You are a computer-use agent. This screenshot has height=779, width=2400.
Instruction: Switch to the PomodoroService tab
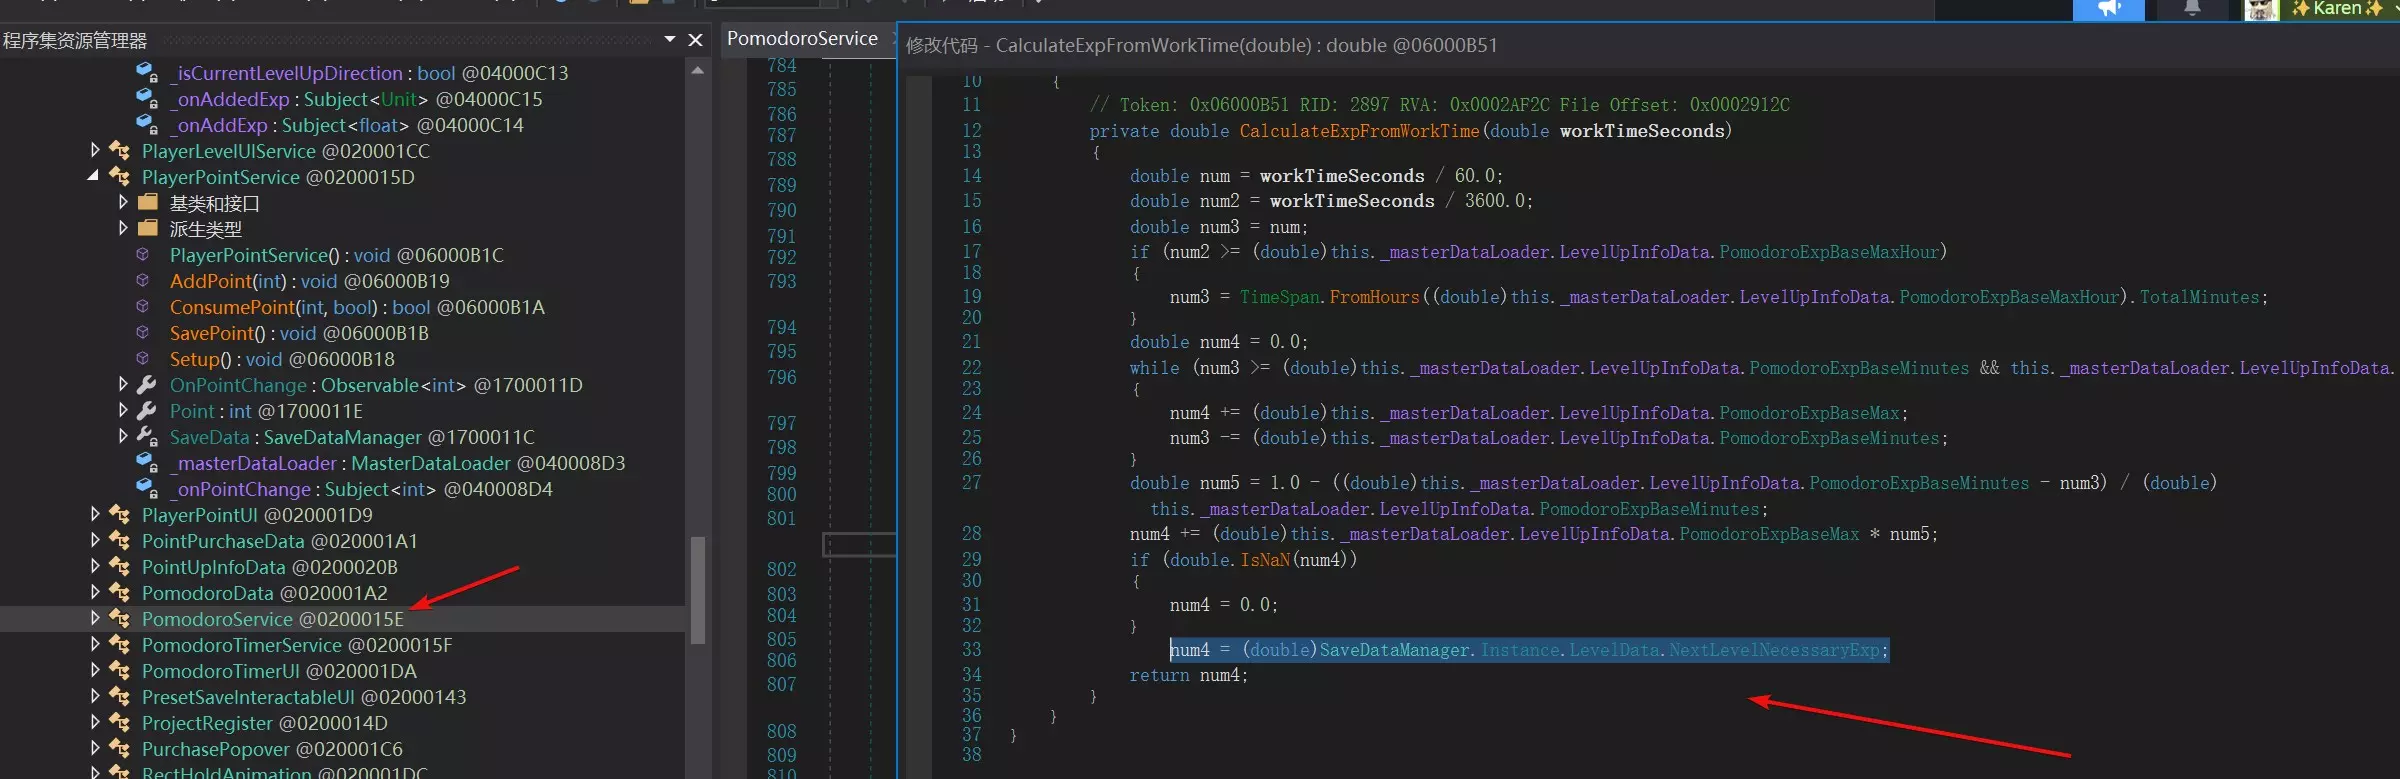[x=802, y=39]
